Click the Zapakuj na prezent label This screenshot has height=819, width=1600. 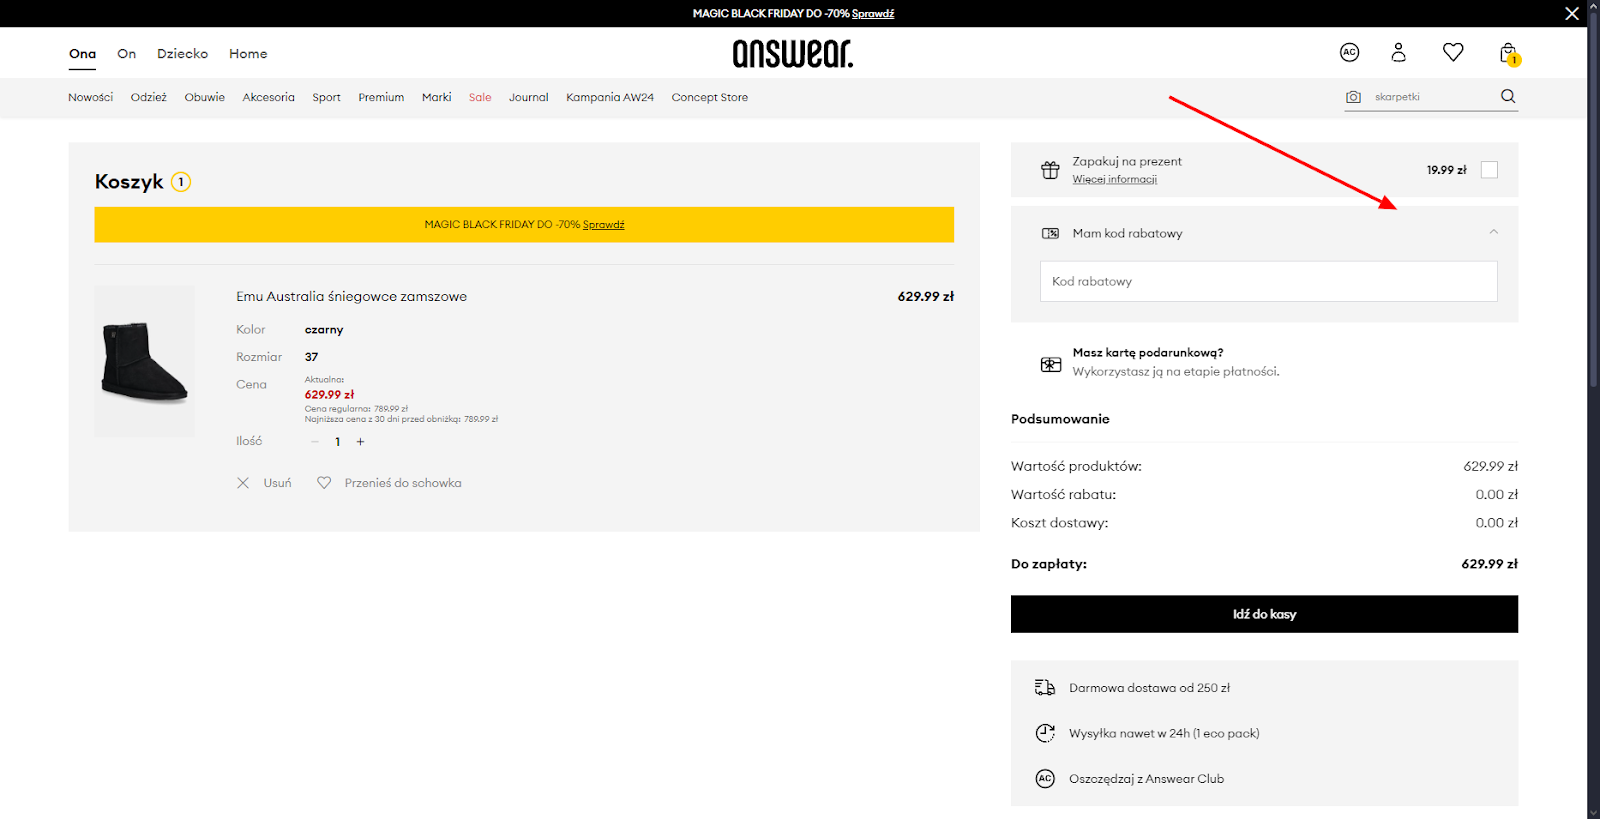pos(1127,161)
